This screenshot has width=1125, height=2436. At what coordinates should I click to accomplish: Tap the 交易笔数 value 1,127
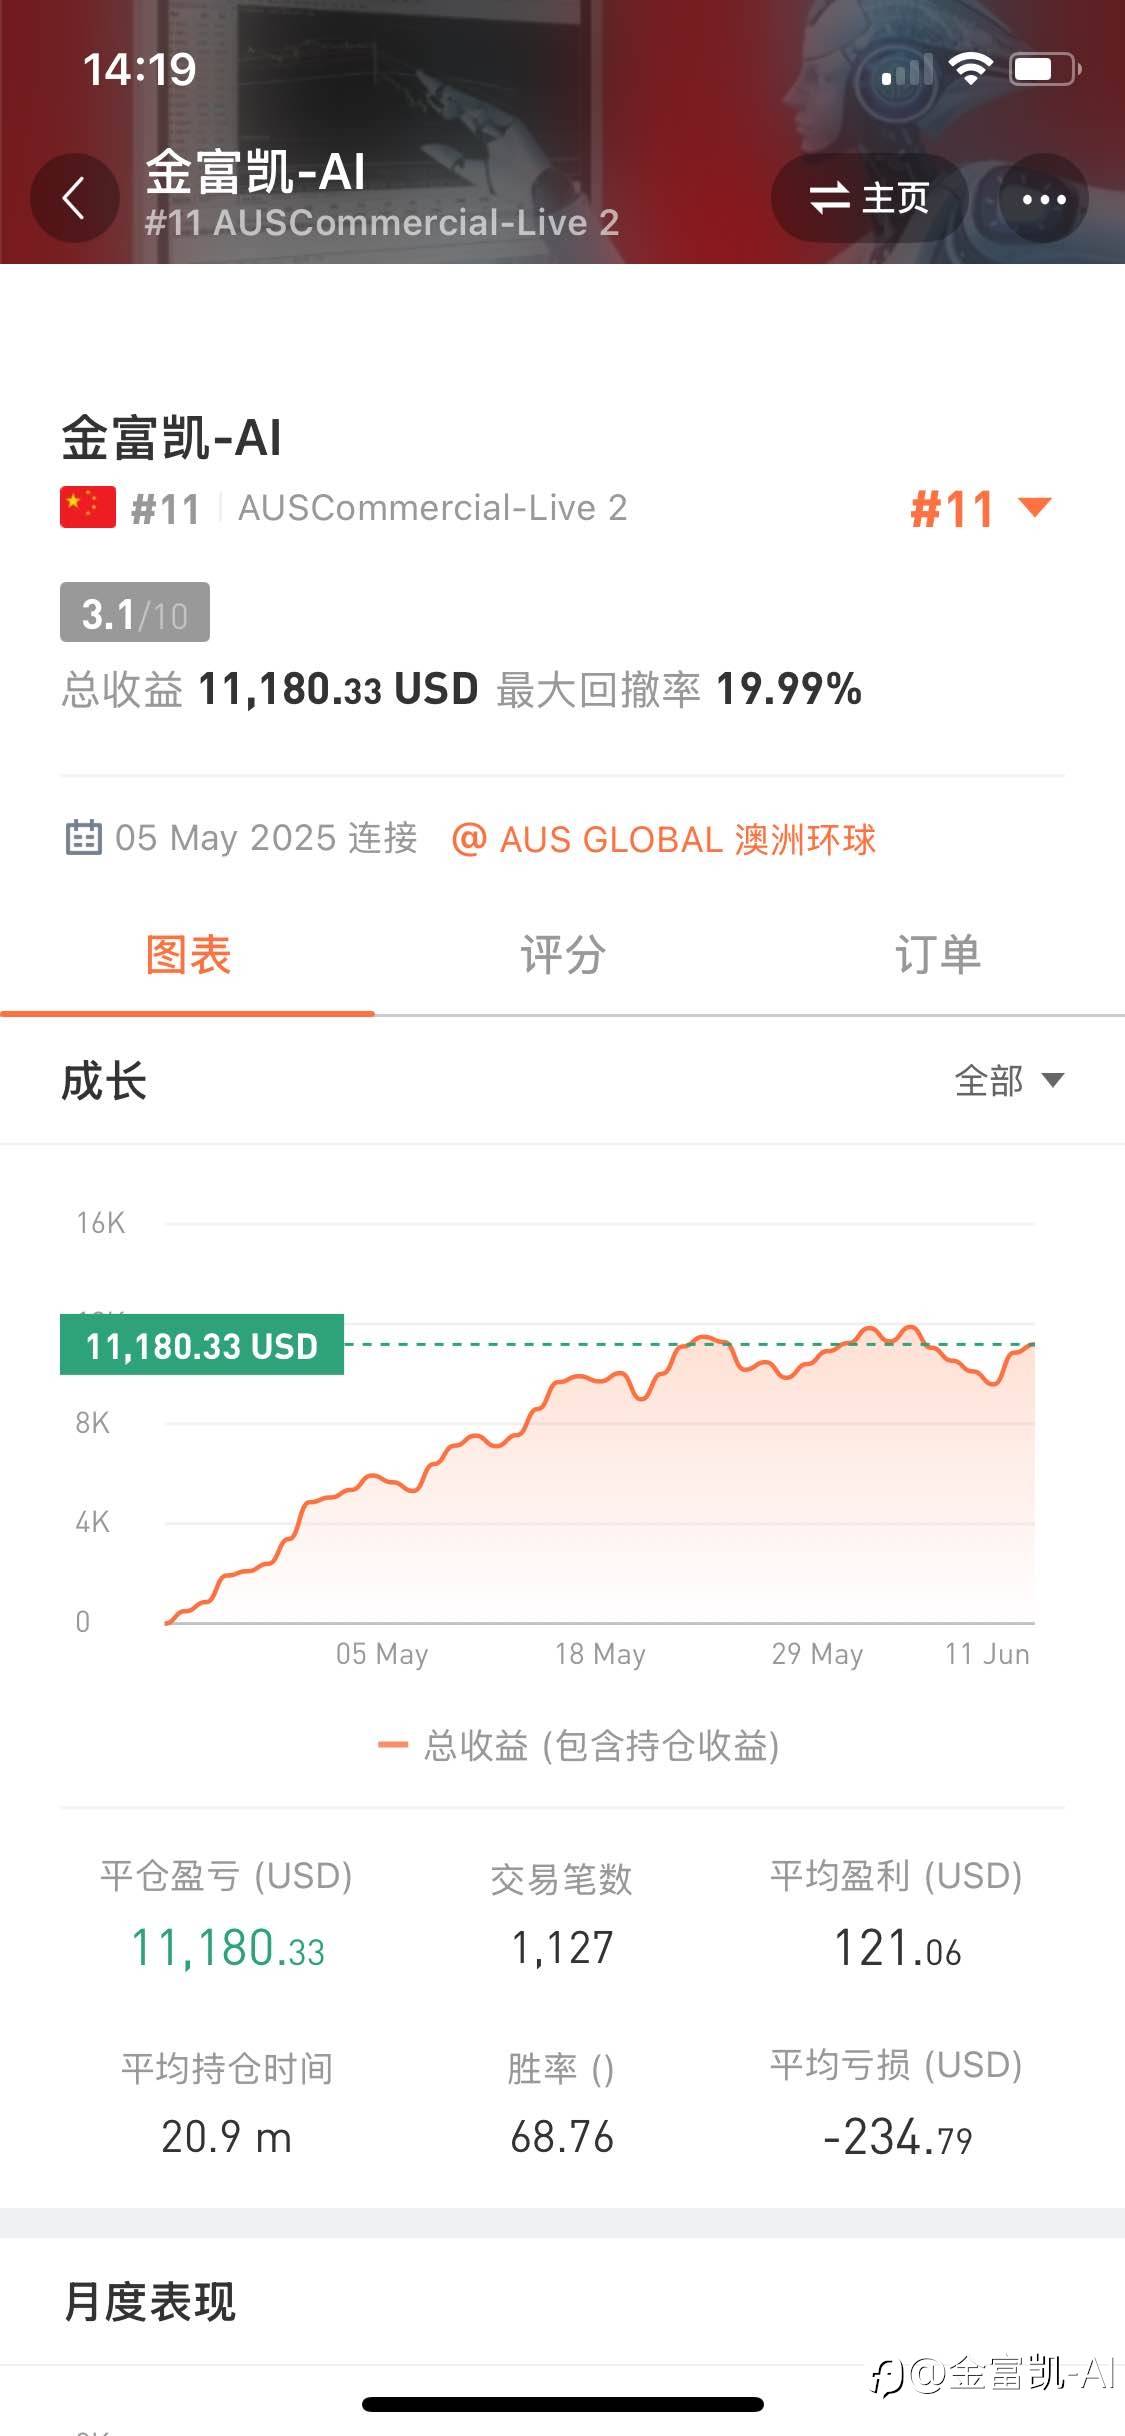point(562,1948)
